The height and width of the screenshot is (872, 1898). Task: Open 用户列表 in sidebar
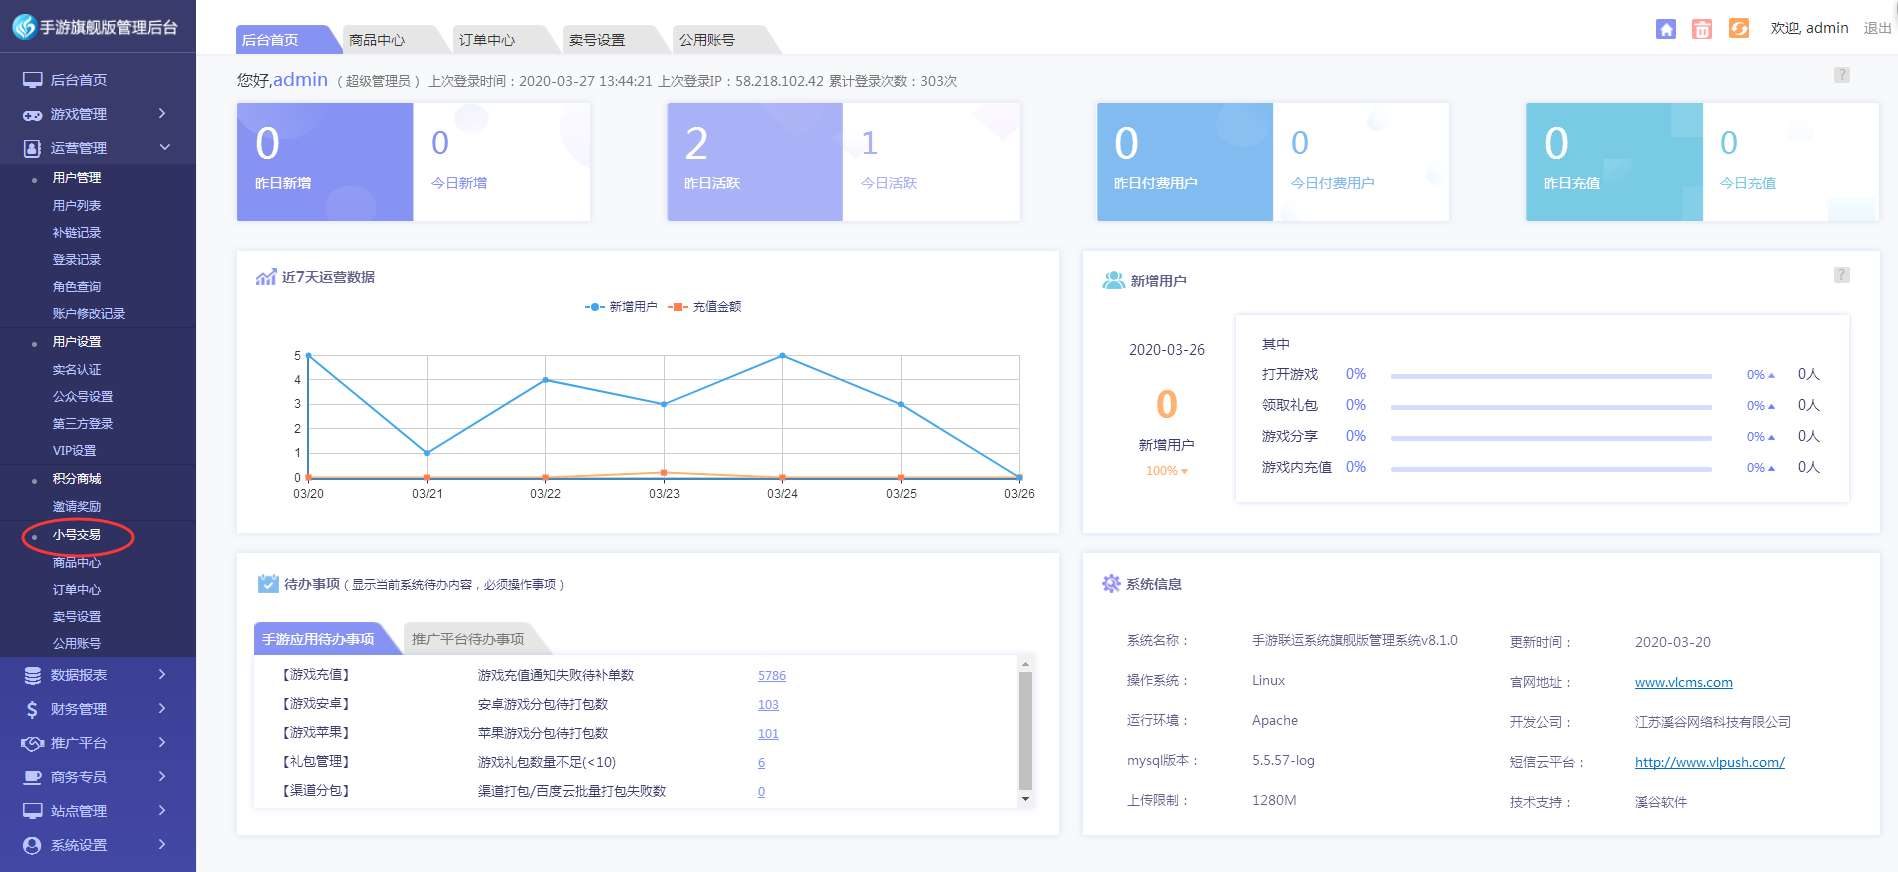click(77, 206)
